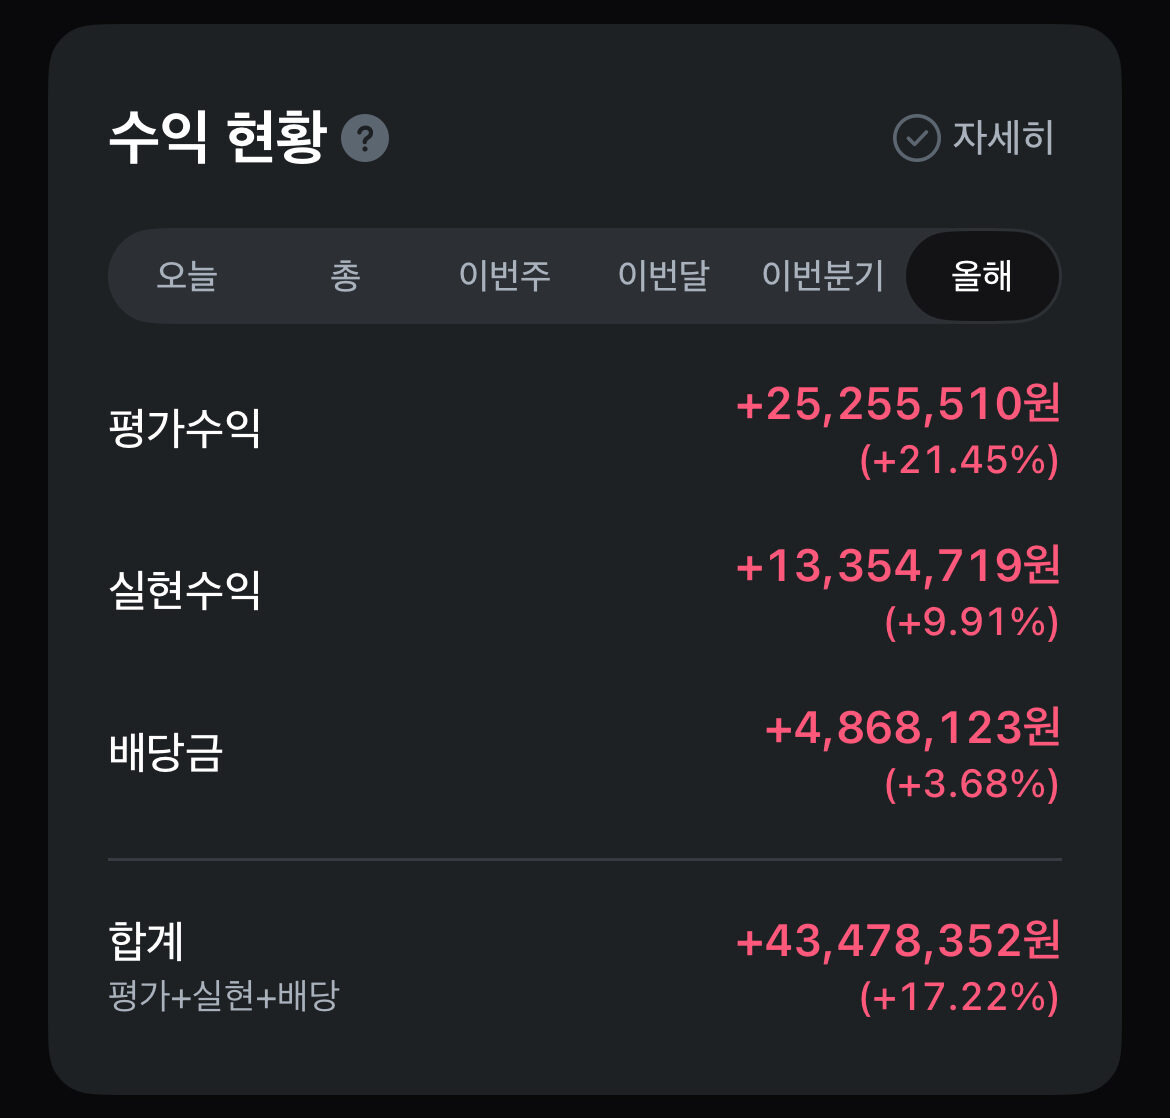1170x1118 pixels.
Task: Switch to the 오늘 tab
Action: point(187,276)
